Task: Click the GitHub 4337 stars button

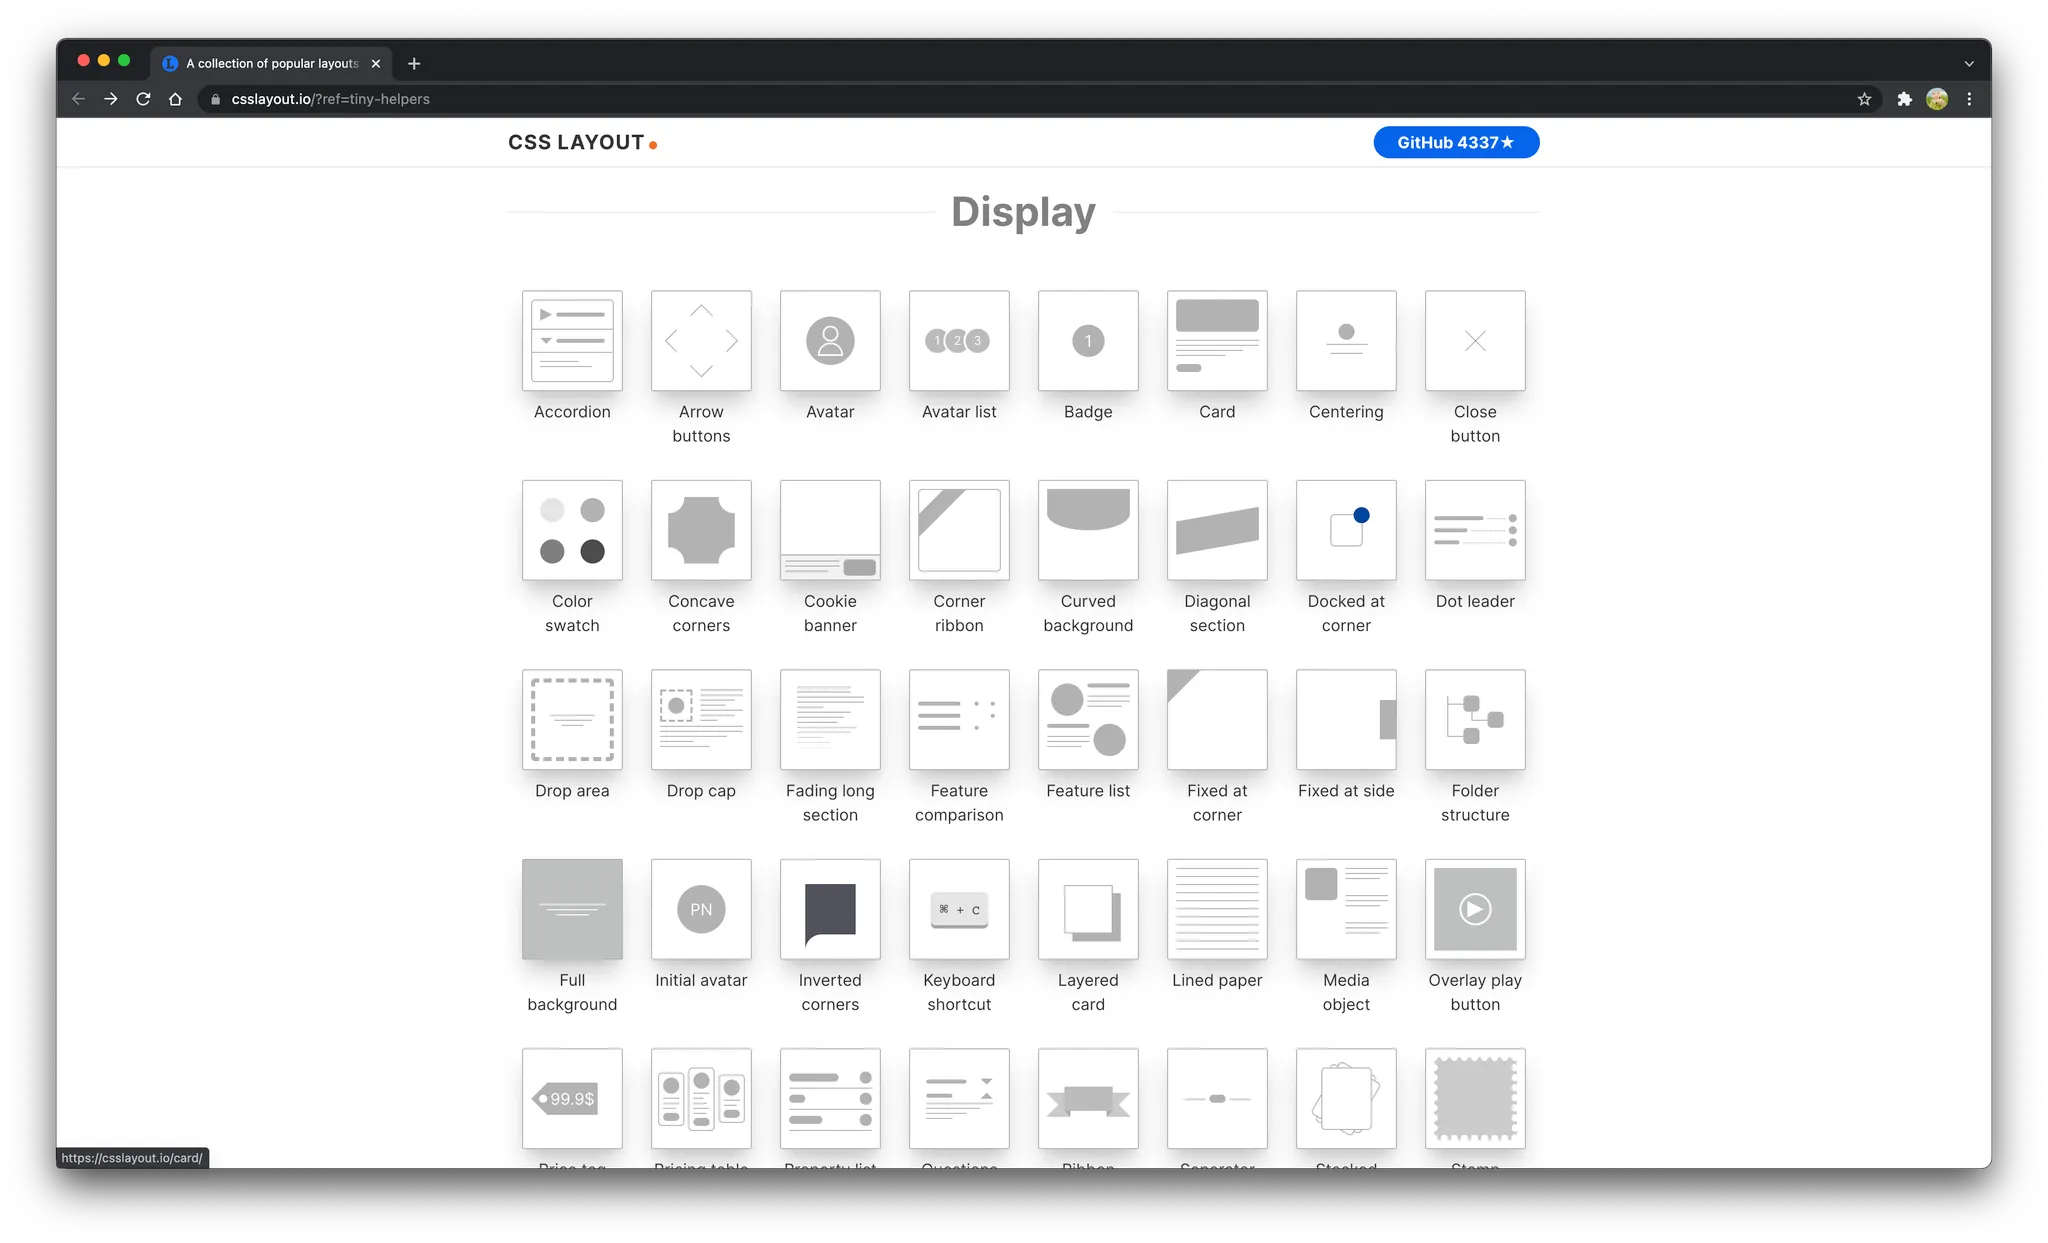Action: tap(1455, 143)
